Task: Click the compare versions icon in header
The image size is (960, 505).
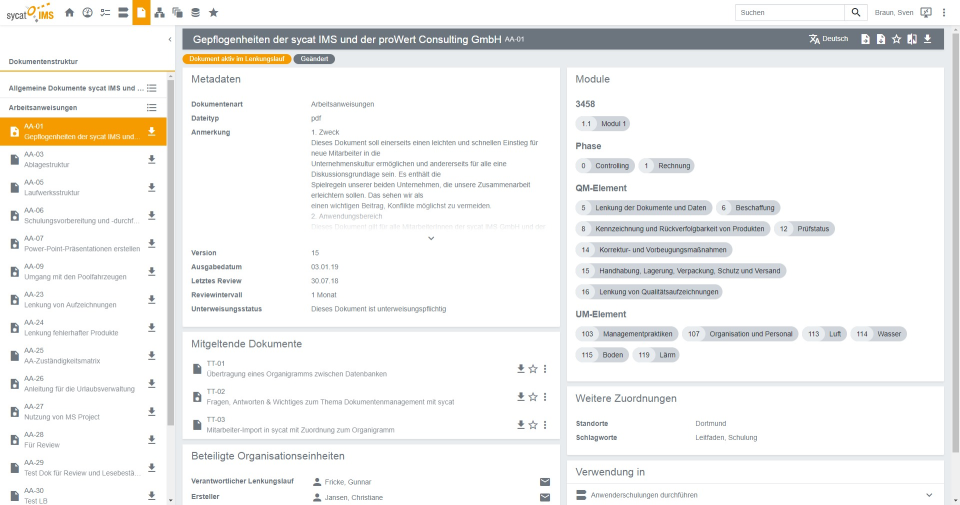Action: [912, 39]
